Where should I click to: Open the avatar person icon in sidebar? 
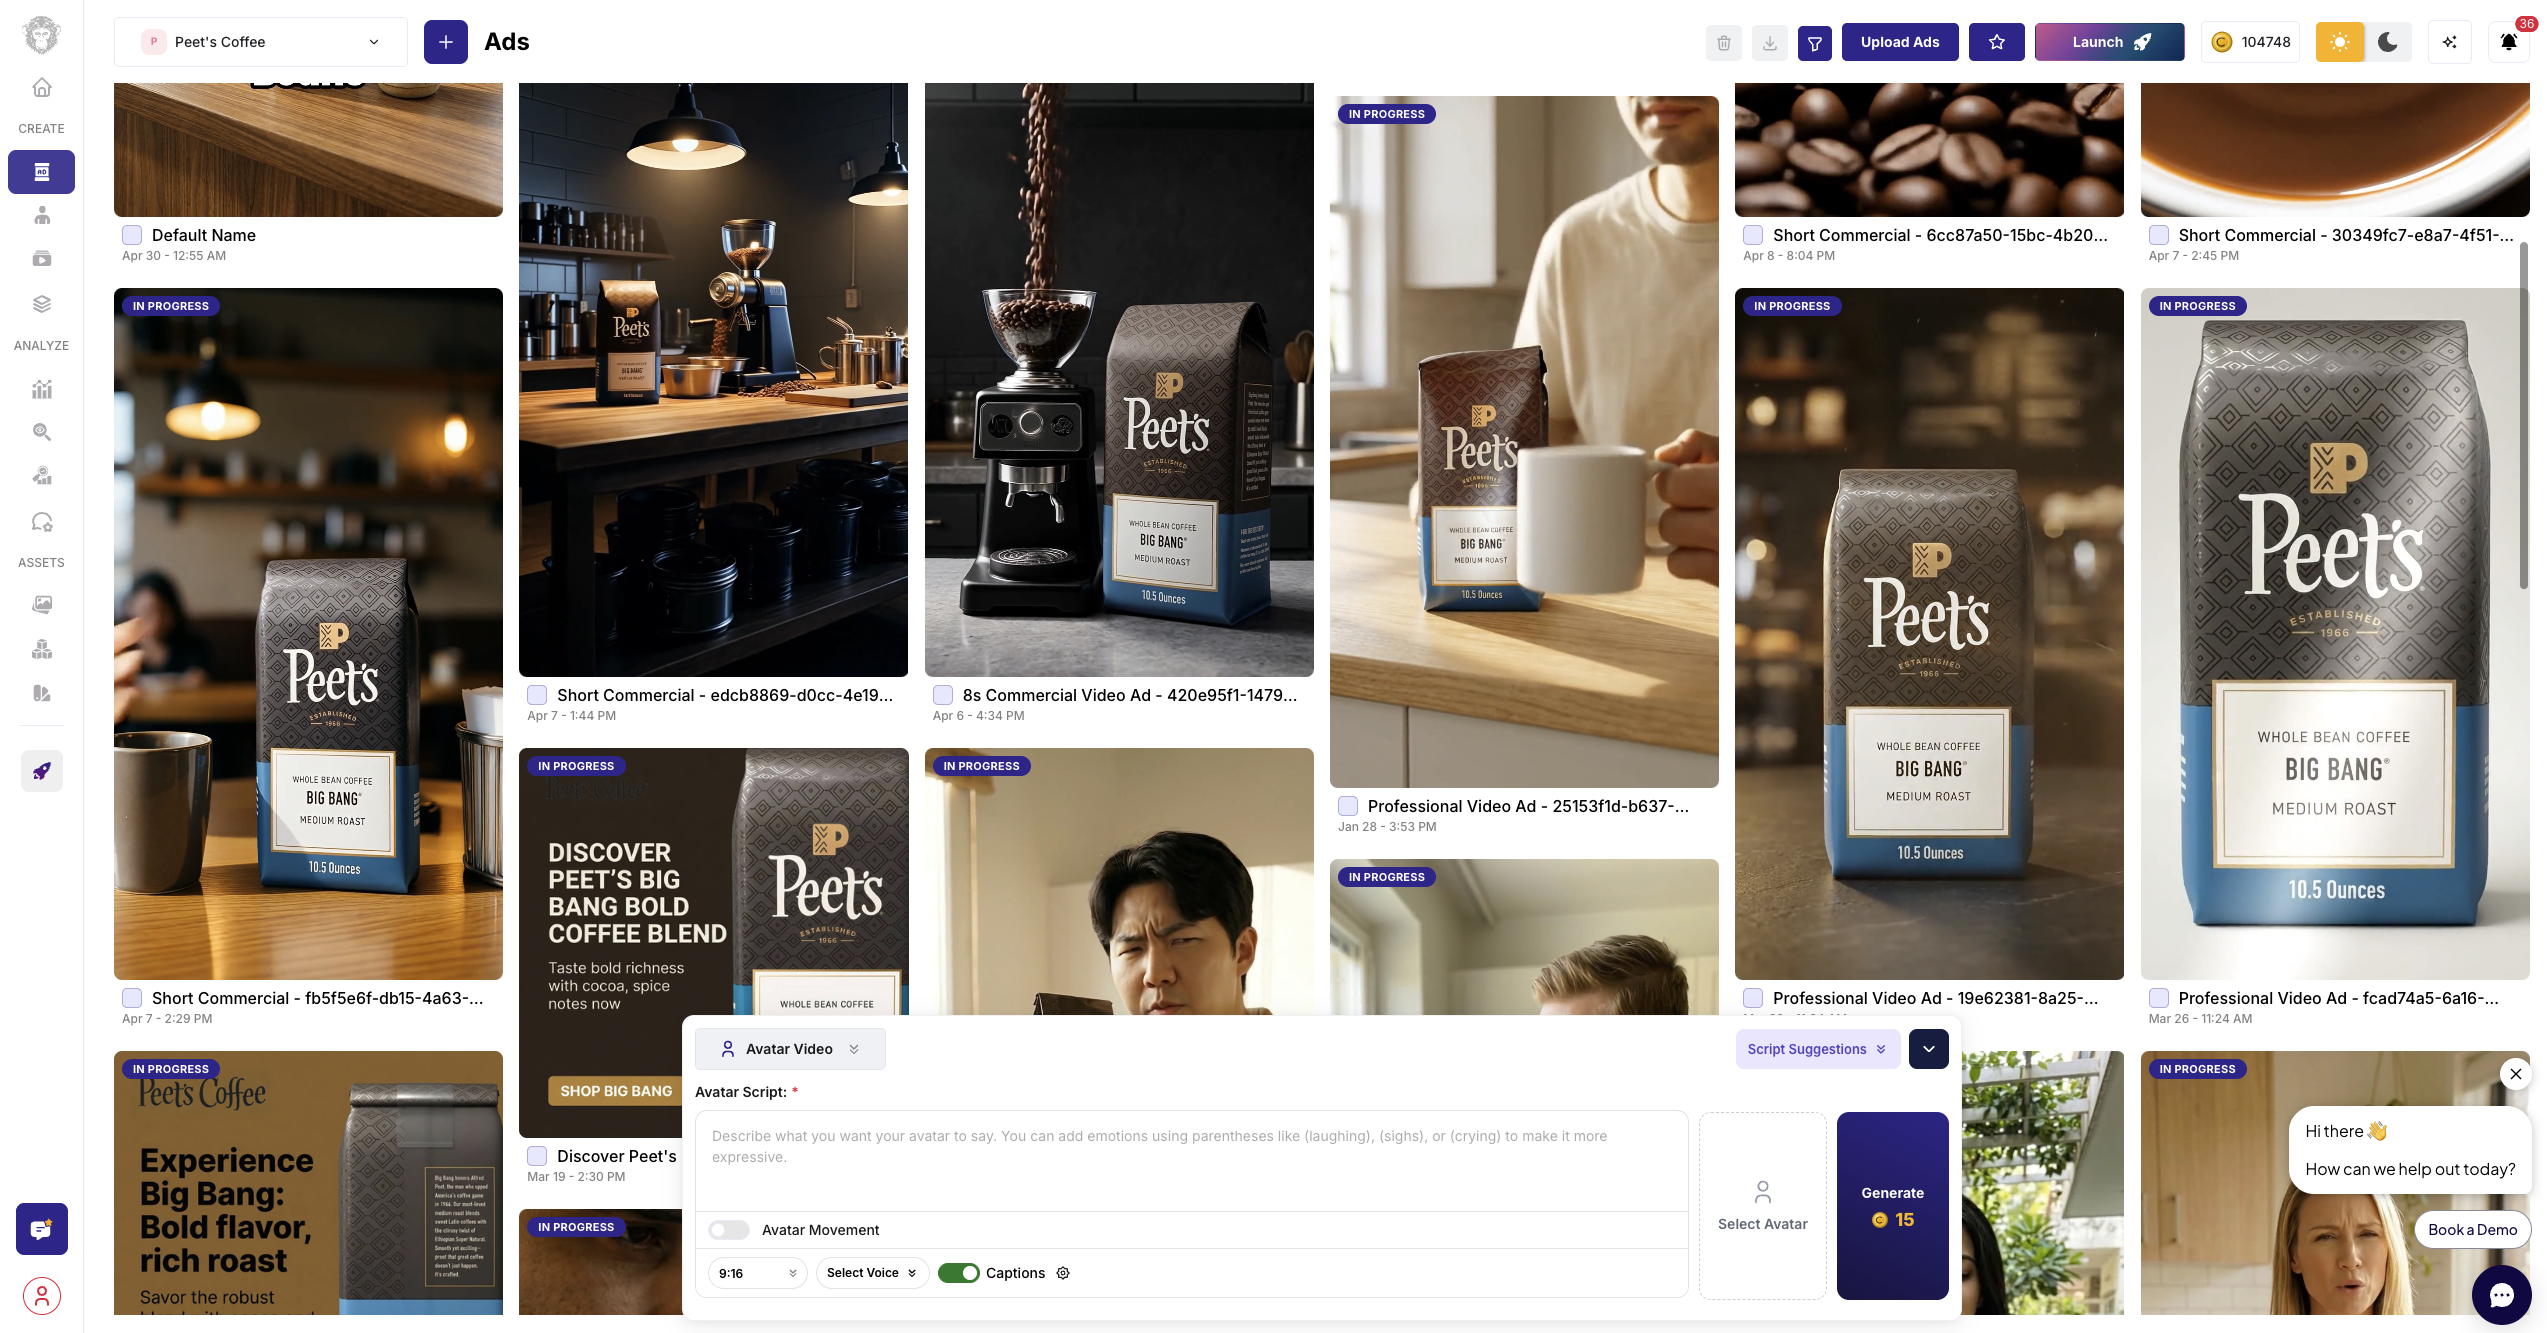click(x=42, y=215)
